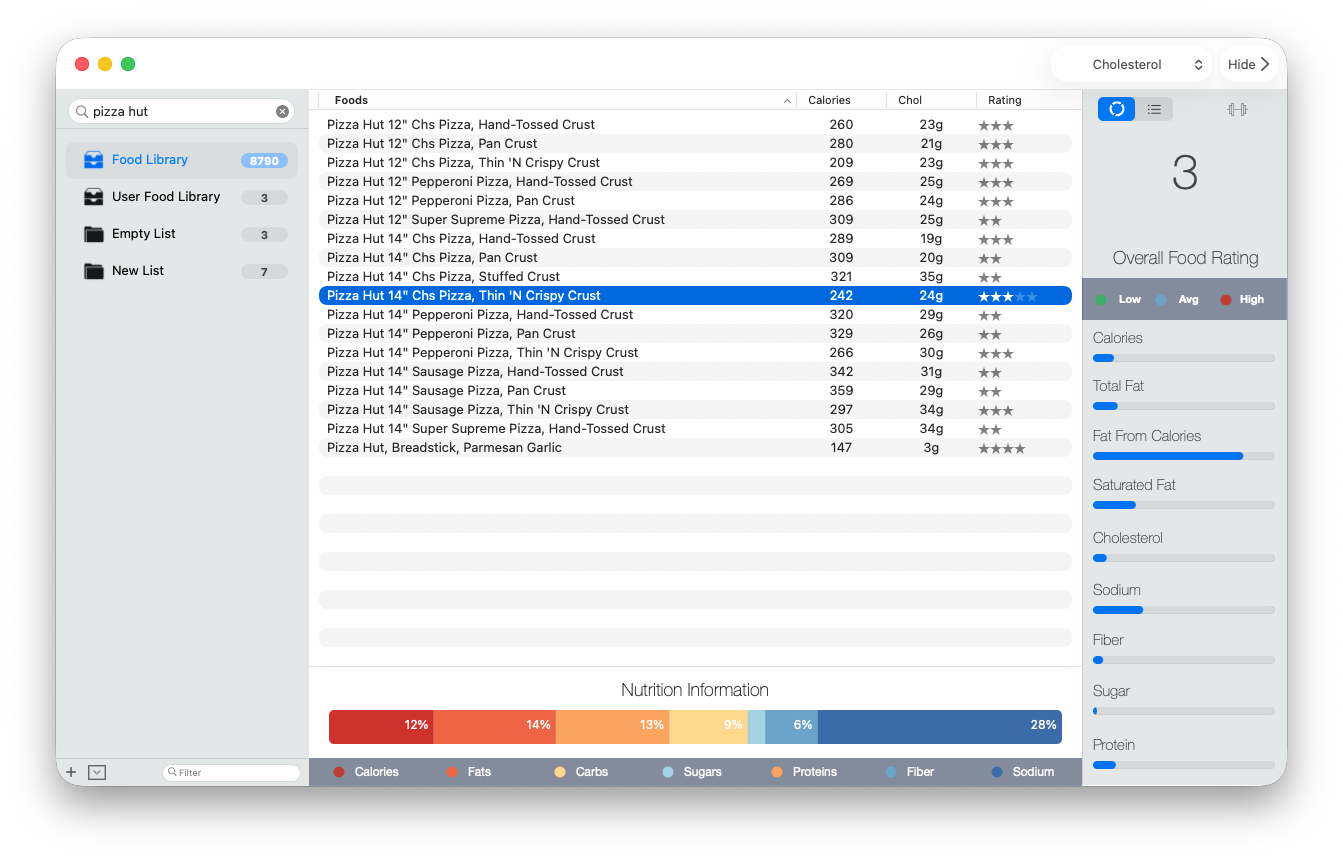This screenshot has width=1343, height=860.
Task: Open the action menu beside the plus button
Action: [97, 772]
